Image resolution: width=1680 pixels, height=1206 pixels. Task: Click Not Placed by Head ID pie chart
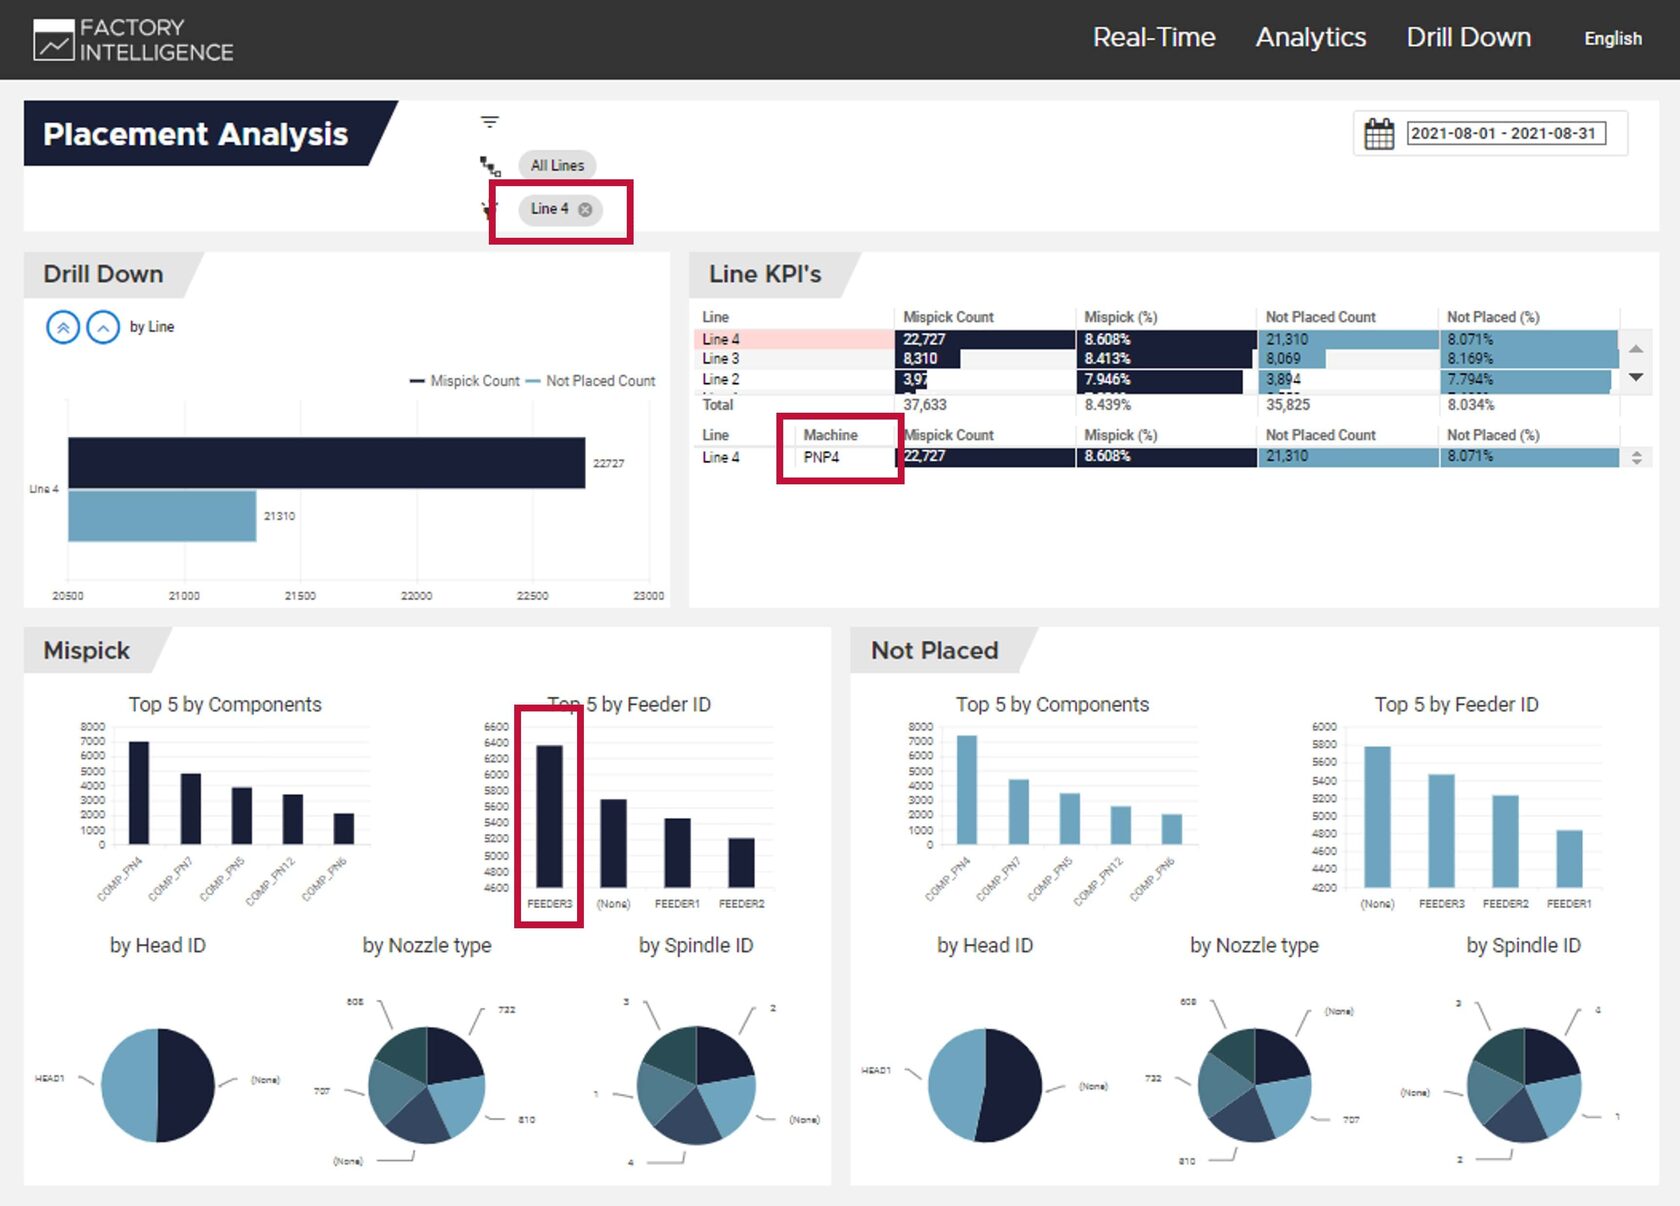pos(985,1085)
